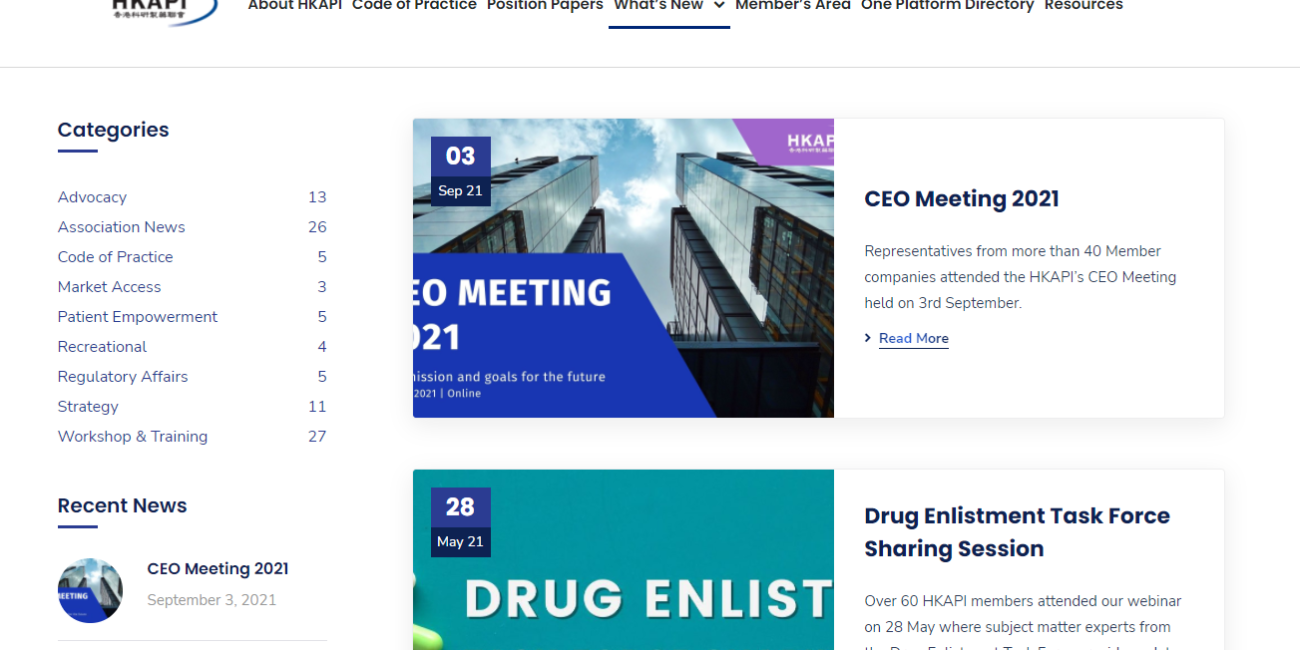
Task: Select the Association News category
Action: click(x=121, y=227)
